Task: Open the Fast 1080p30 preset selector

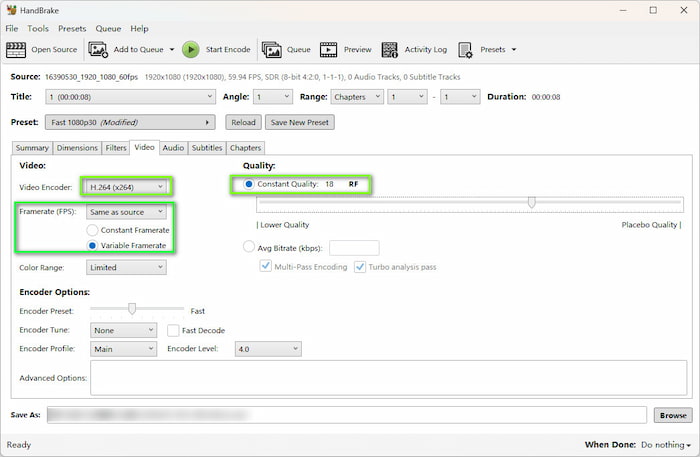Action: click(130, 122)
